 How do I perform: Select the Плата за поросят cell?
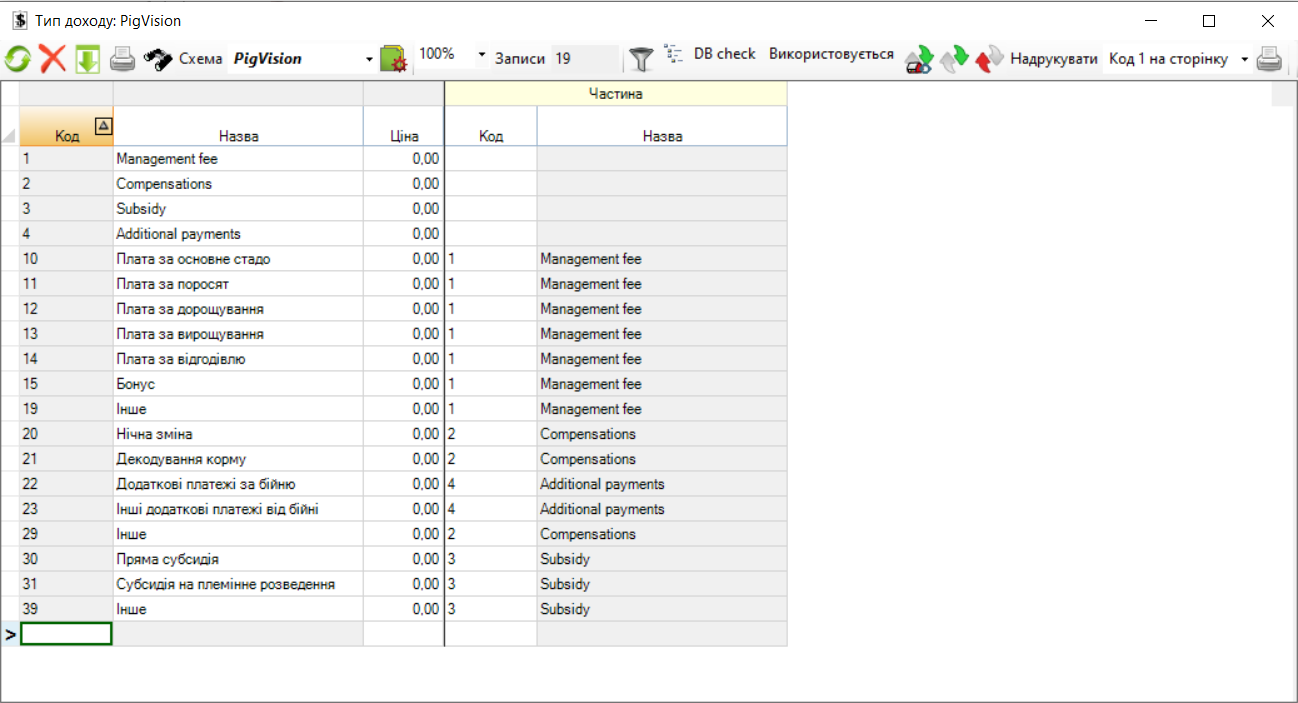(x=238, y=284)
